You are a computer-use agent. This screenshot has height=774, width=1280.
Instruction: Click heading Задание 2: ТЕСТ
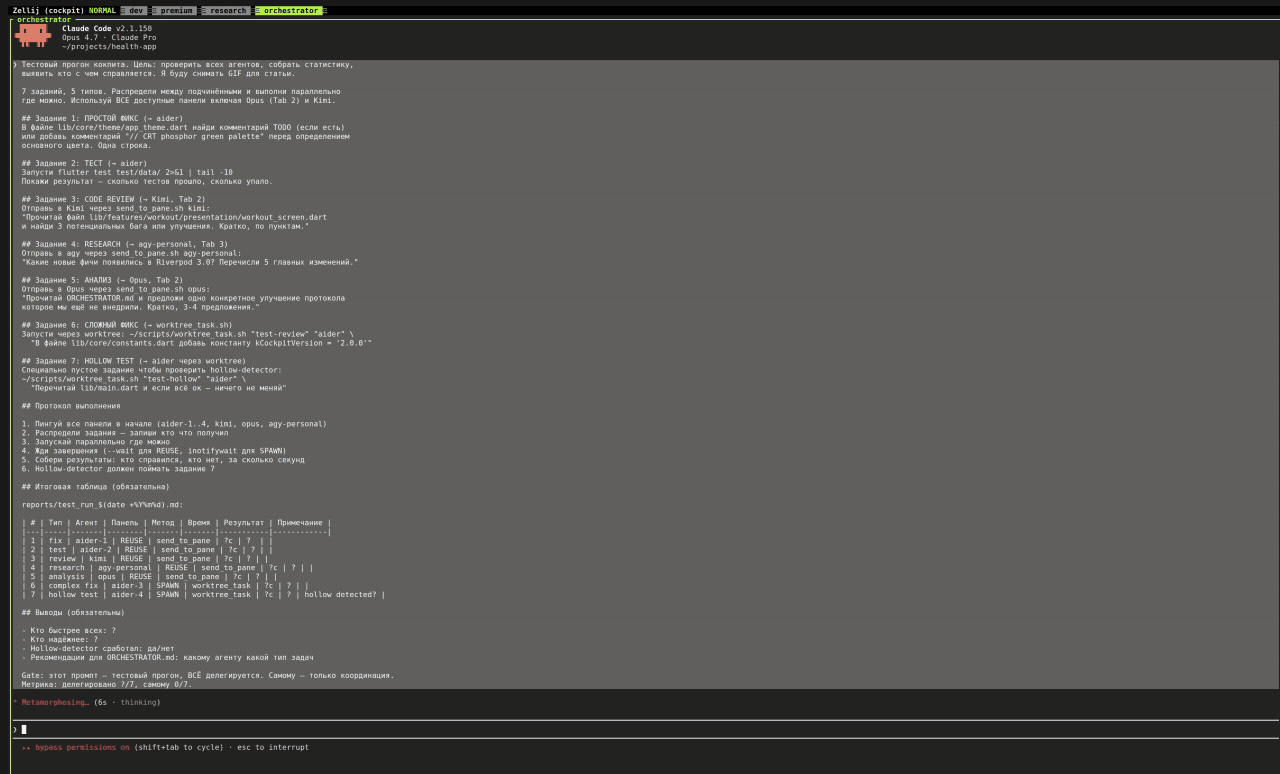point(84,163)
